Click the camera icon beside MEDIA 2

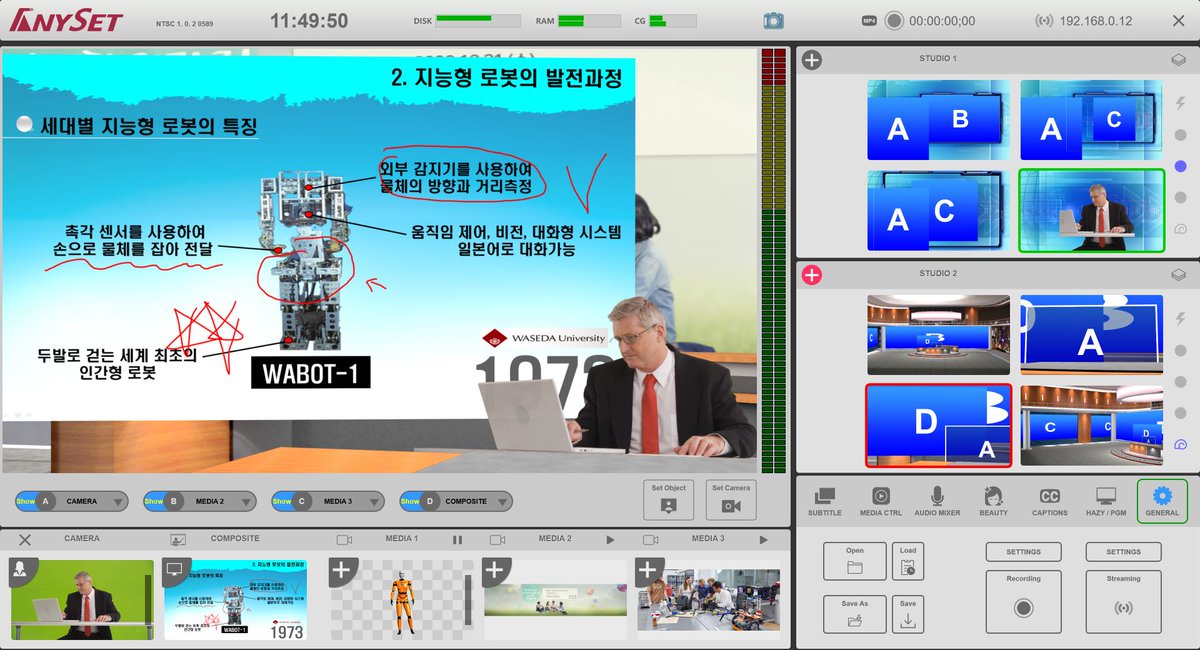(x=497, y=539)
